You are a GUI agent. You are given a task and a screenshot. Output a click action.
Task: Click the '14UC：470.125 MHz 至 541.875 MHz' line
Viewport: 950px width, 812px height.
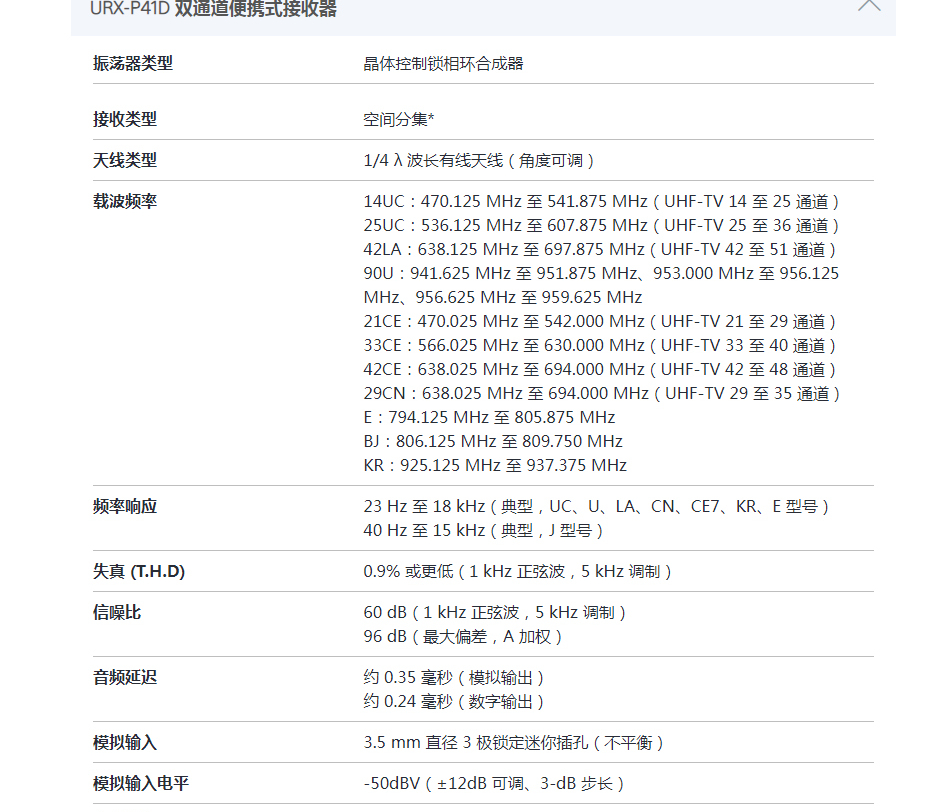click(x=603, y=201)
